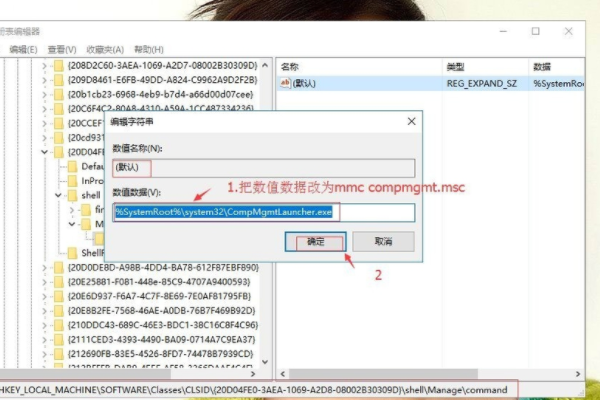
Task: Click the 数值名称 field showing (默认)
Action: (264, 168)
